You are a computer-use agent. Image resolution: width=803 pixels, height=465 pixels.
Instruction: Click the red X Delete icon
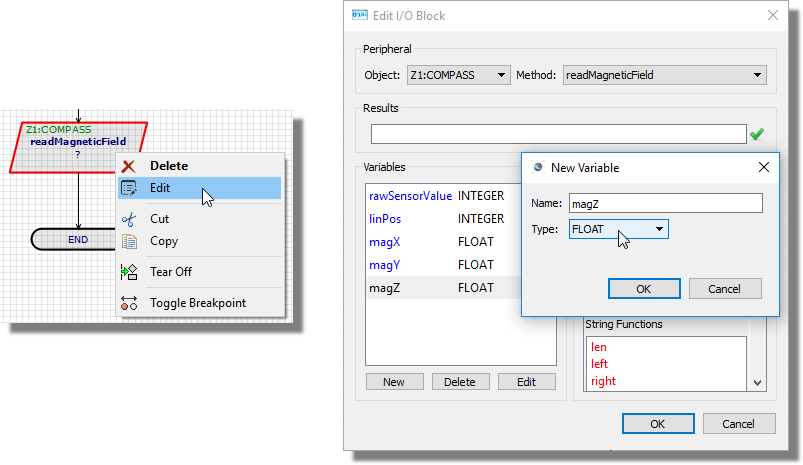pos(128,166)
